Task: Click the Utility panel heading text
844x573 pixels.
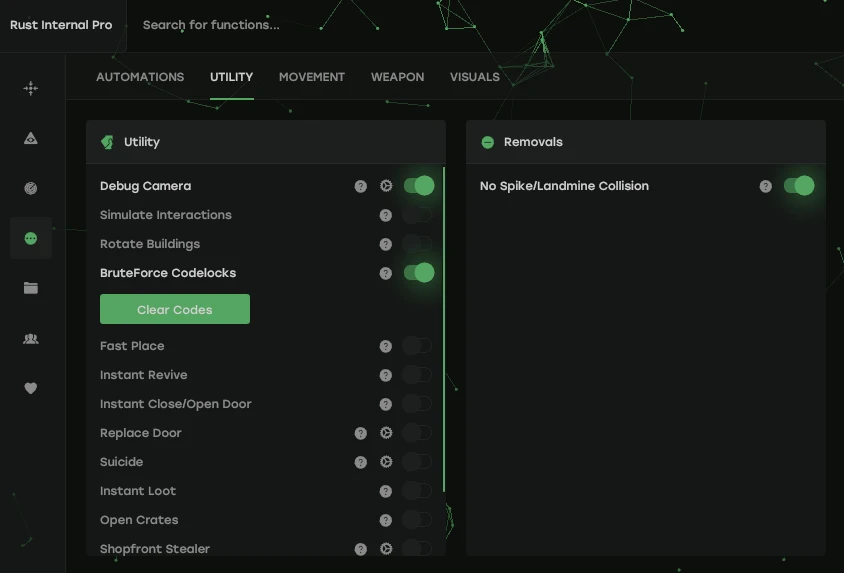Action: pyautogui.click(x=142, y=142)
